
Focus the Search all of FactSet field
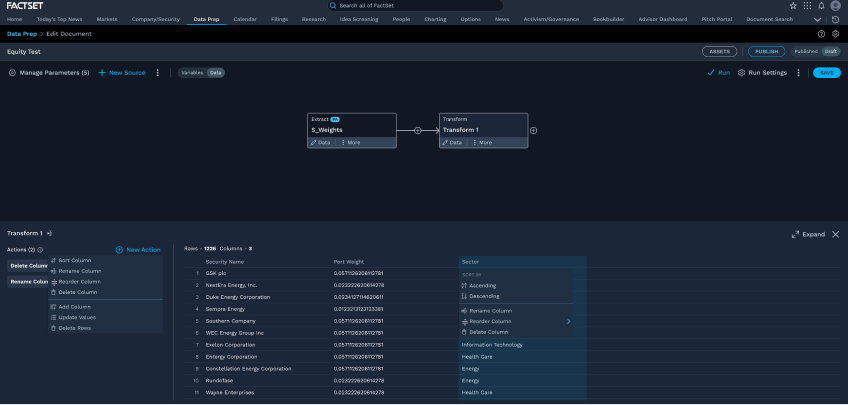click(415, 5)
